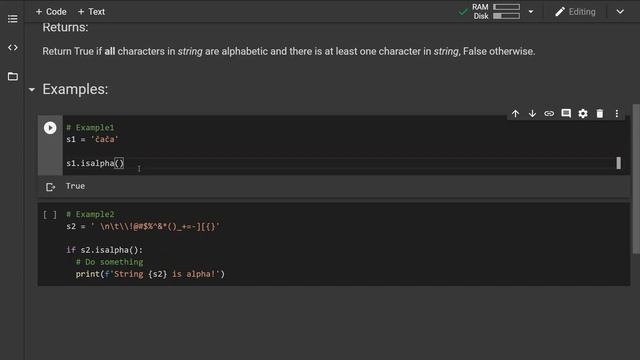Click the print statement line in Example2
Screen dimensions: 640x360
(150, 274)
